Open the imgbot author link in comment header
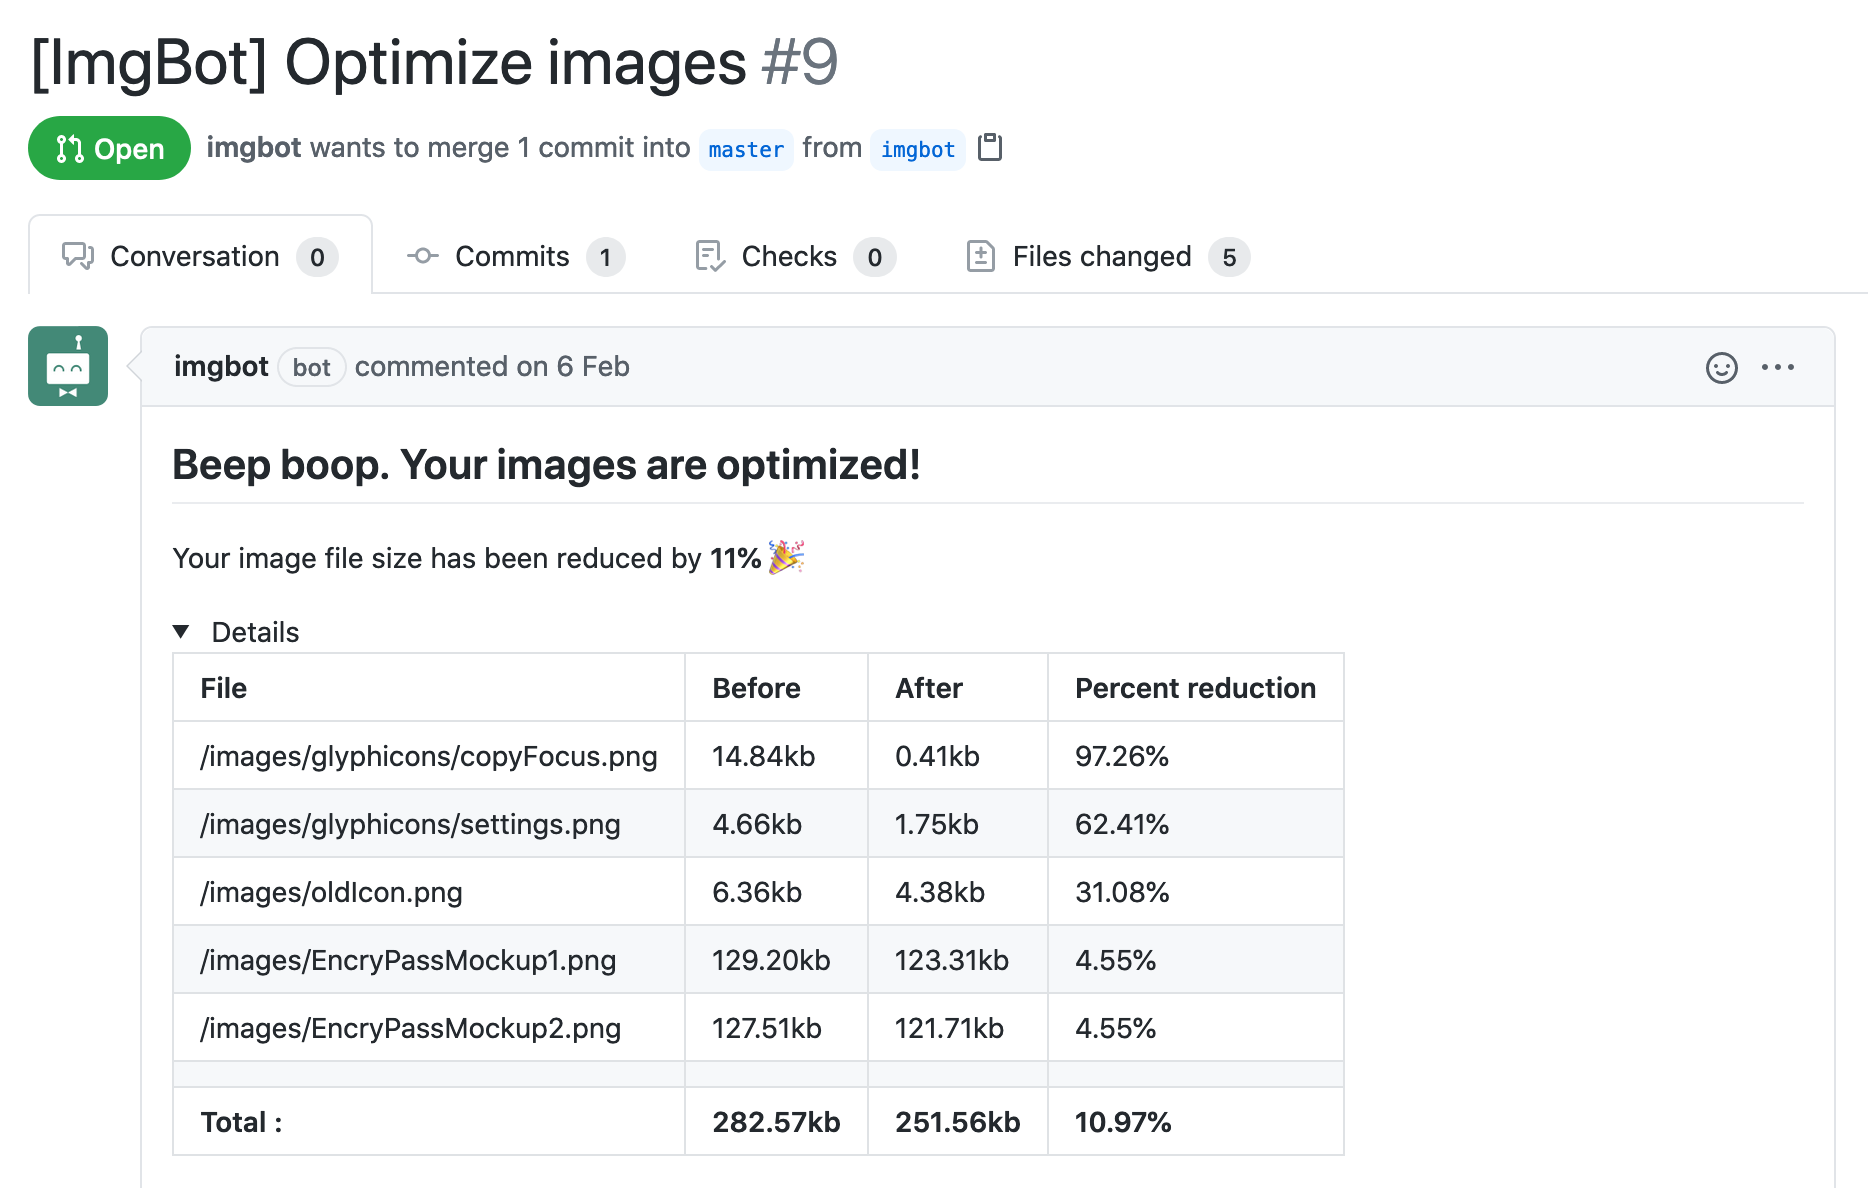The width and height of the screenshot is (1868, 1188). coord(221,367)
